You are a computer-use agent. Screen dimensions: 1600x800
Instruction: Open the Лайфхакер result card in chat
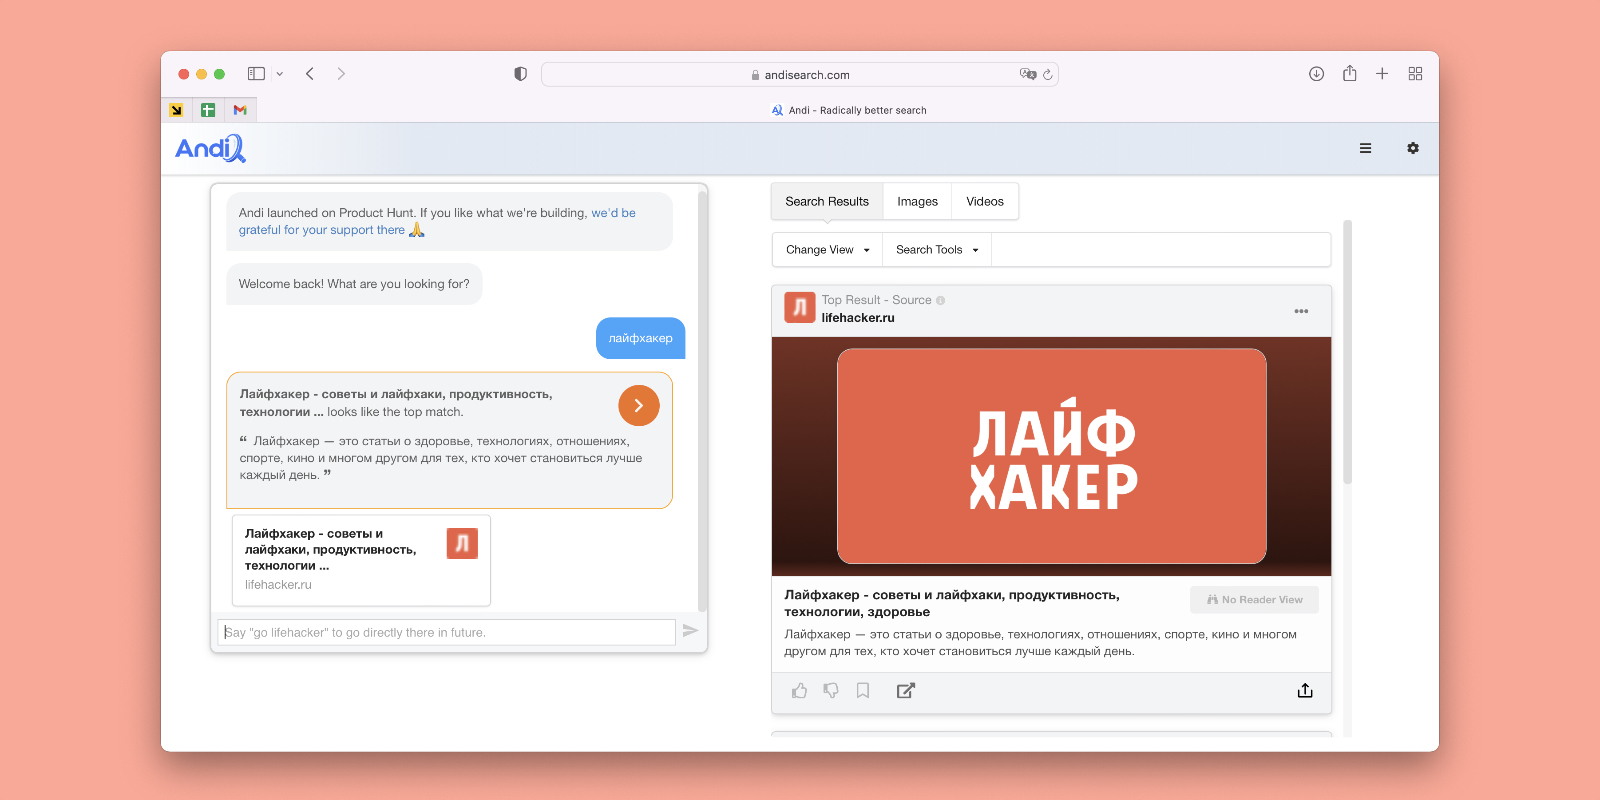click(x=361, y=560)
